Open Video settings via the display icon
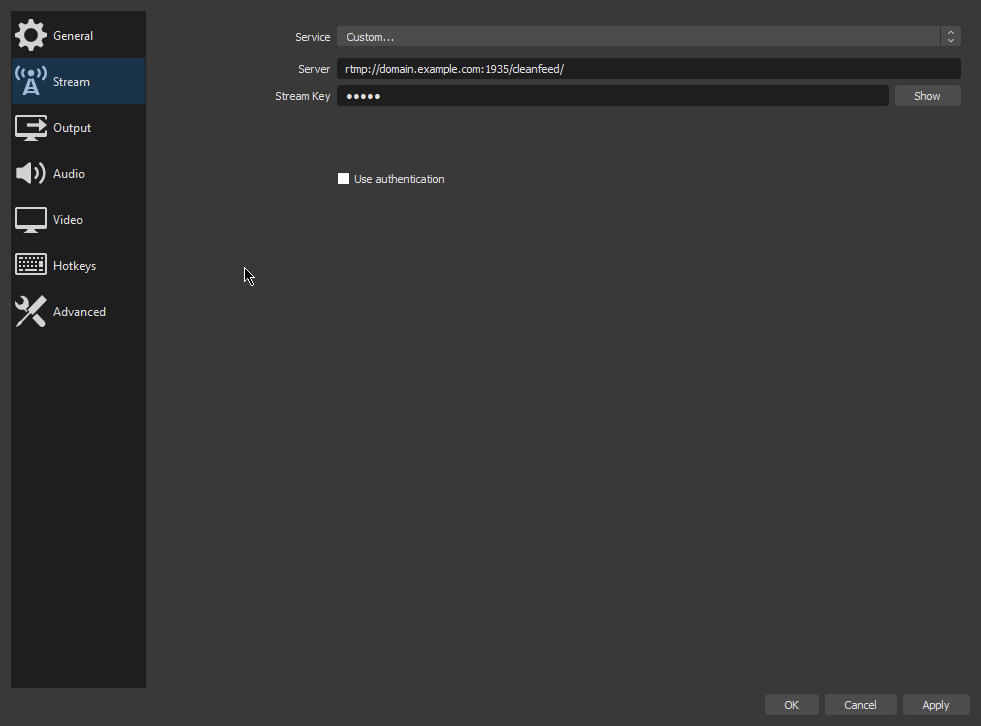This screenshot has height=726, width=981. [28, 219]
